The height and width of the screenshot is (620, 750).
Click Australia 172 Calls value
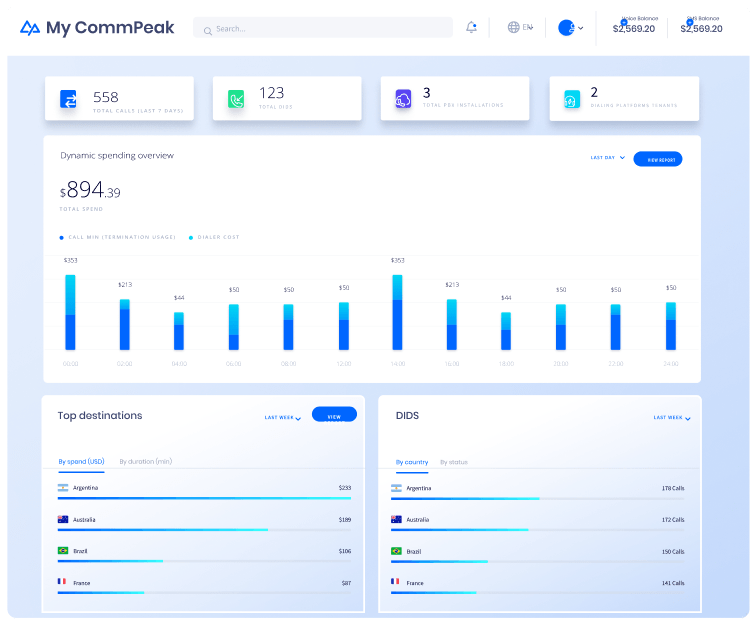point(673,520)
